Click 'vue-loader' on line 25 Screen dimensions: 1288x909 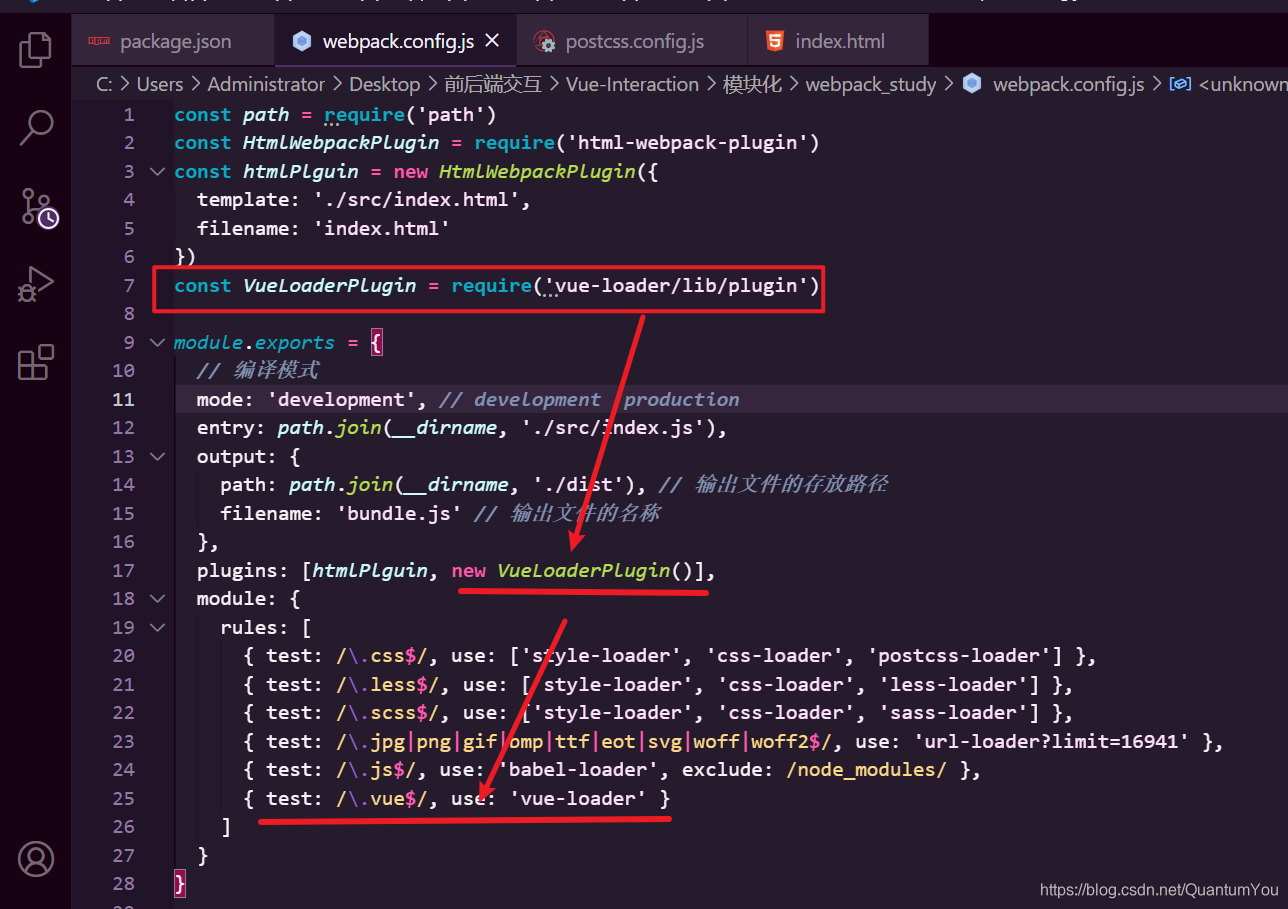[579, 798]
